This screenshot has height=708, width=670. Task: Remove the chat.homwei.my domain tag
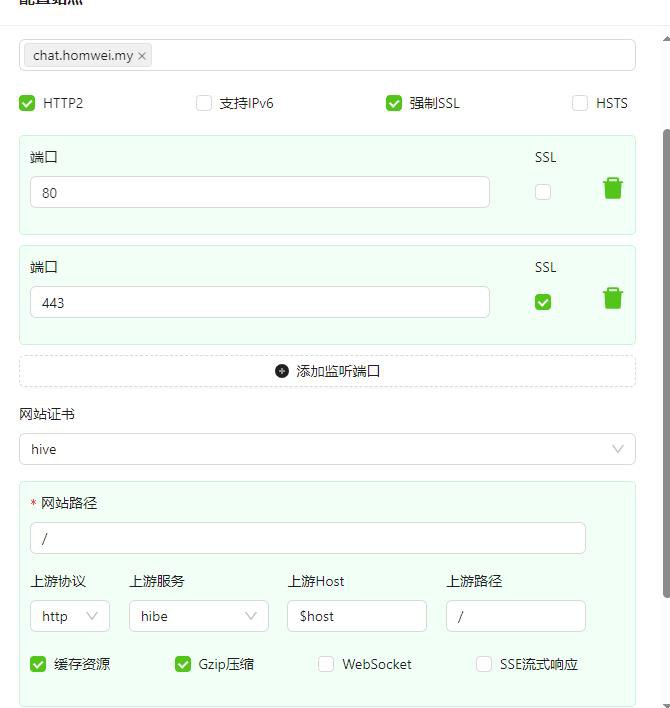[142, 56]
